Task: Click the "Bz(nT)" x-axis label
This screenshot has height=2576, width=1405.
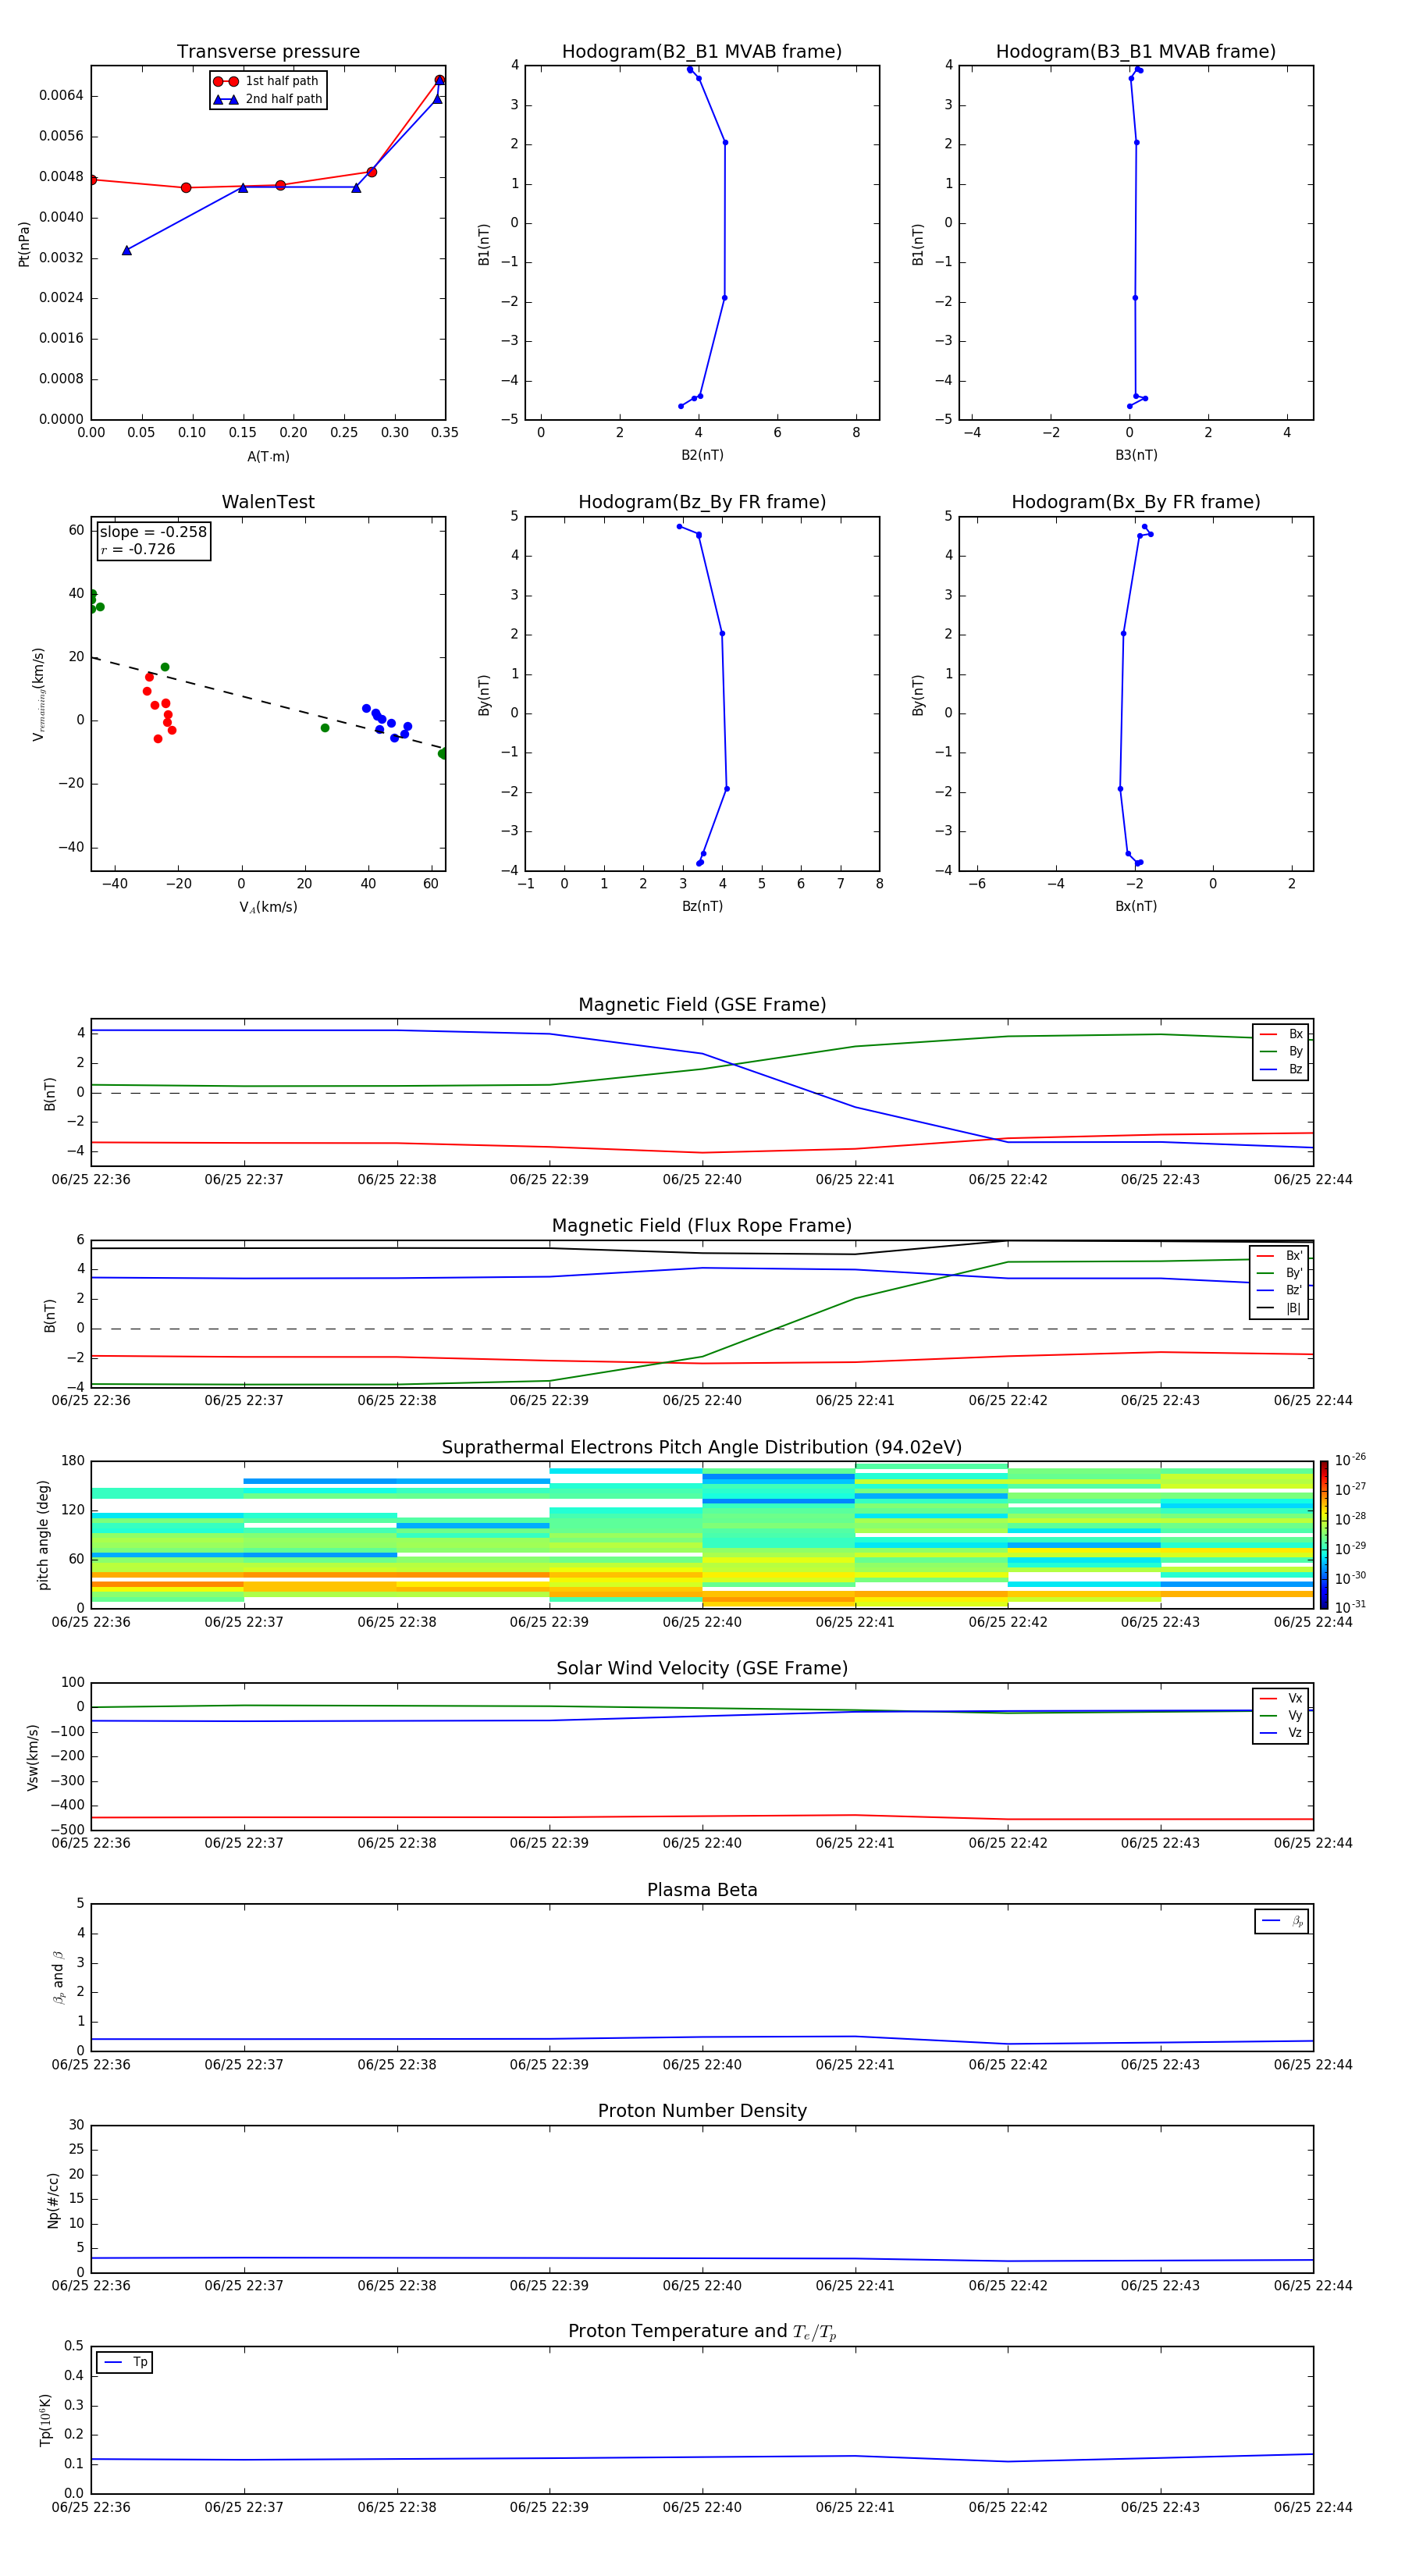Action: coord(702,906)
